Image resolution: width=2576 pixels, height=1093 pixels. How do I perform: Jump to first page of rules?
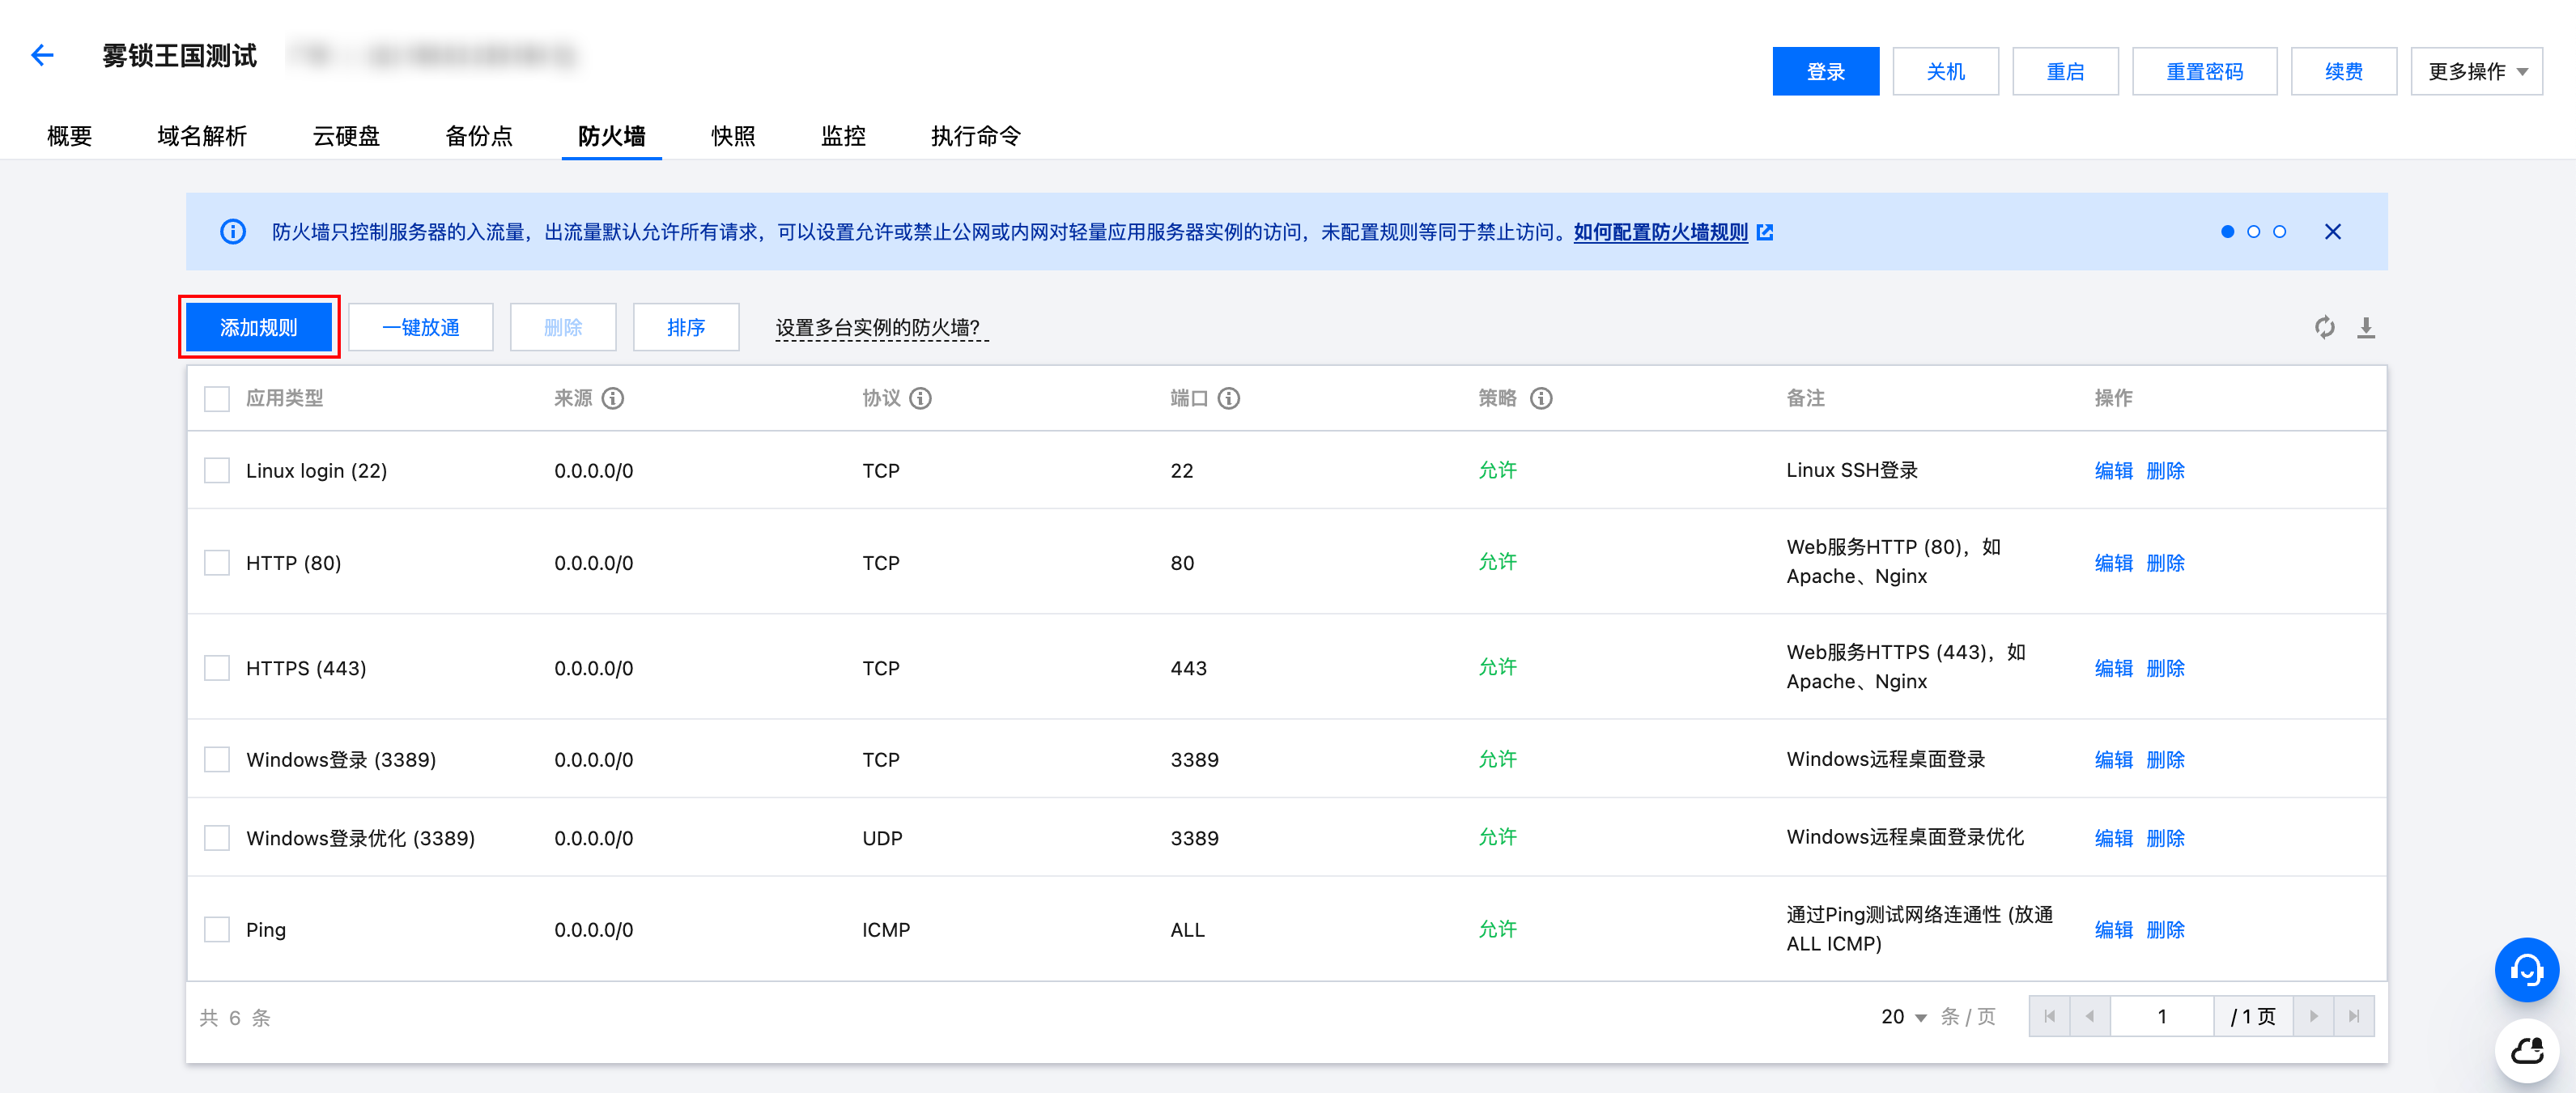(2049, 1016)
